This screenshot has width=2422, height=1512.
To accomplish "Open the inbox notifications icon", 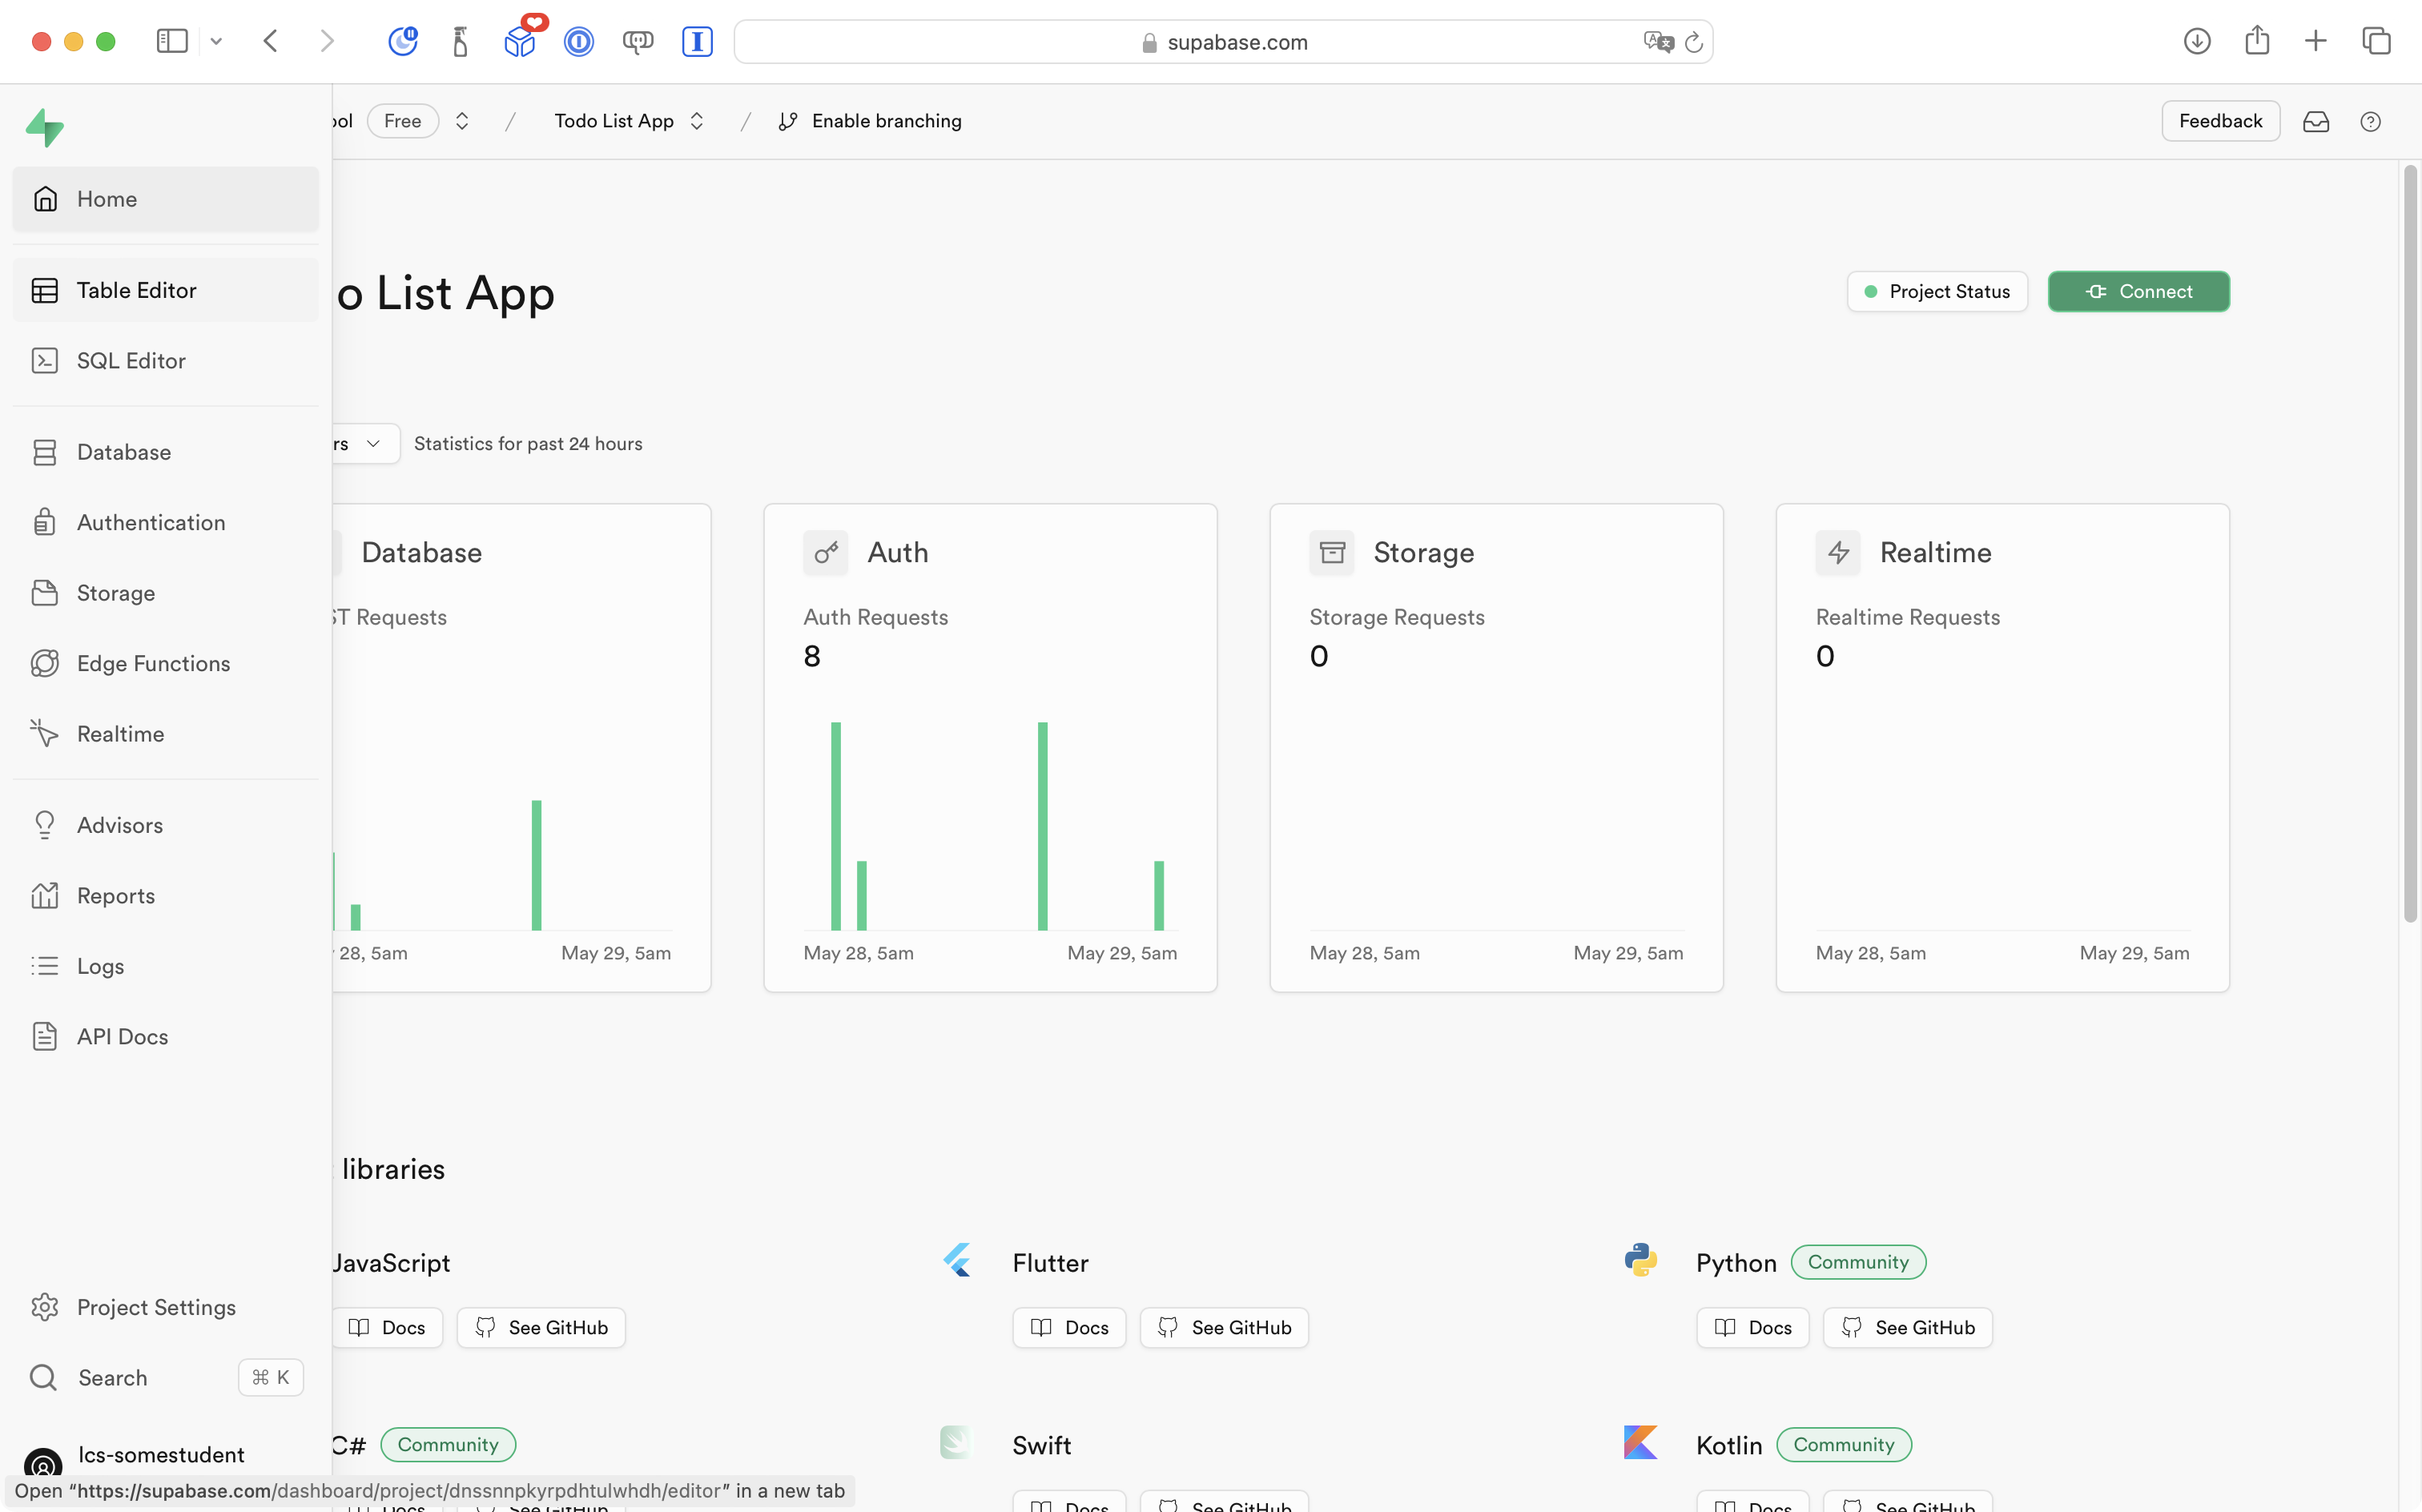I will pyautogui.click(x=2316, y=121).
